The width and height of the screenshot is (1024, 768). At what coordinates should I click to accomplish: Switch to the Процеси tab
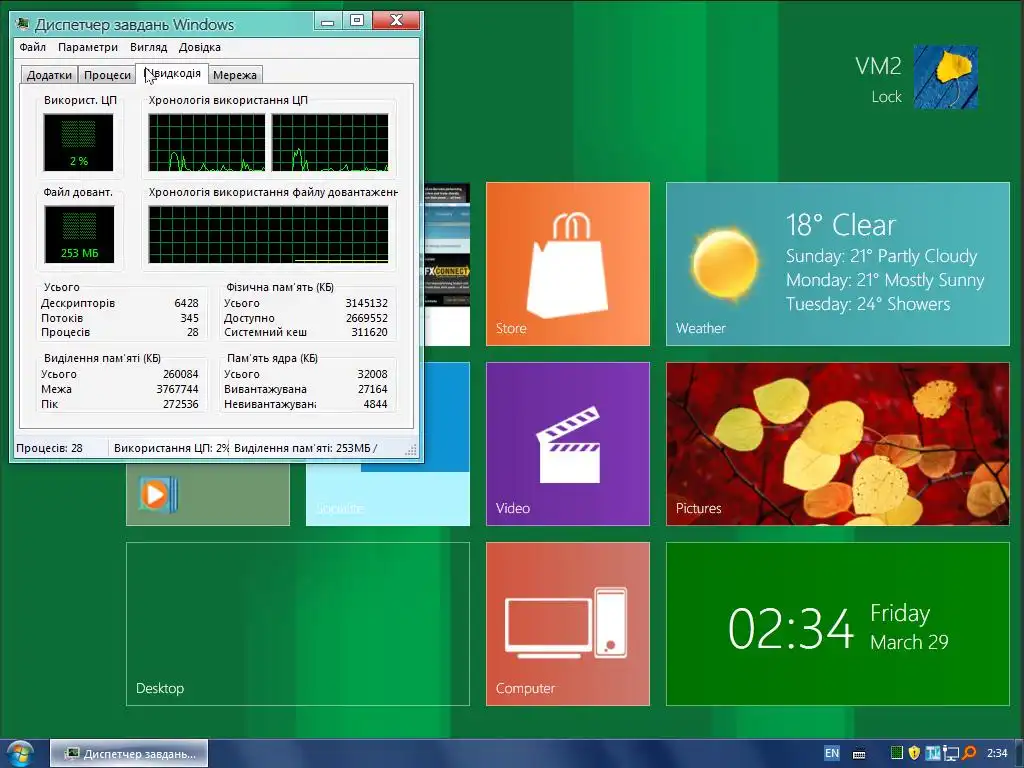point(107,75)
